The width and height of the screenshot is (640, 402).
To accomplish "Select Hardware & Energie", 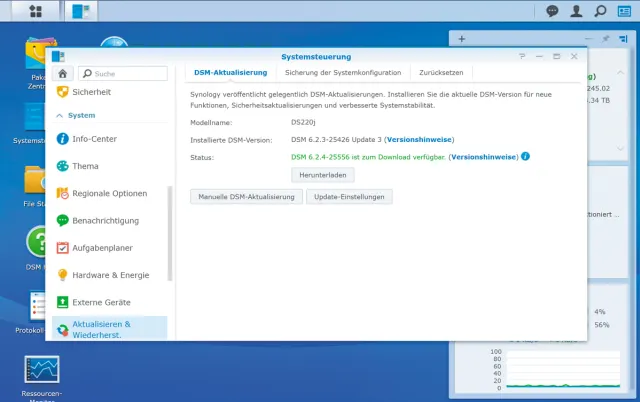I will tap(110, 274).
